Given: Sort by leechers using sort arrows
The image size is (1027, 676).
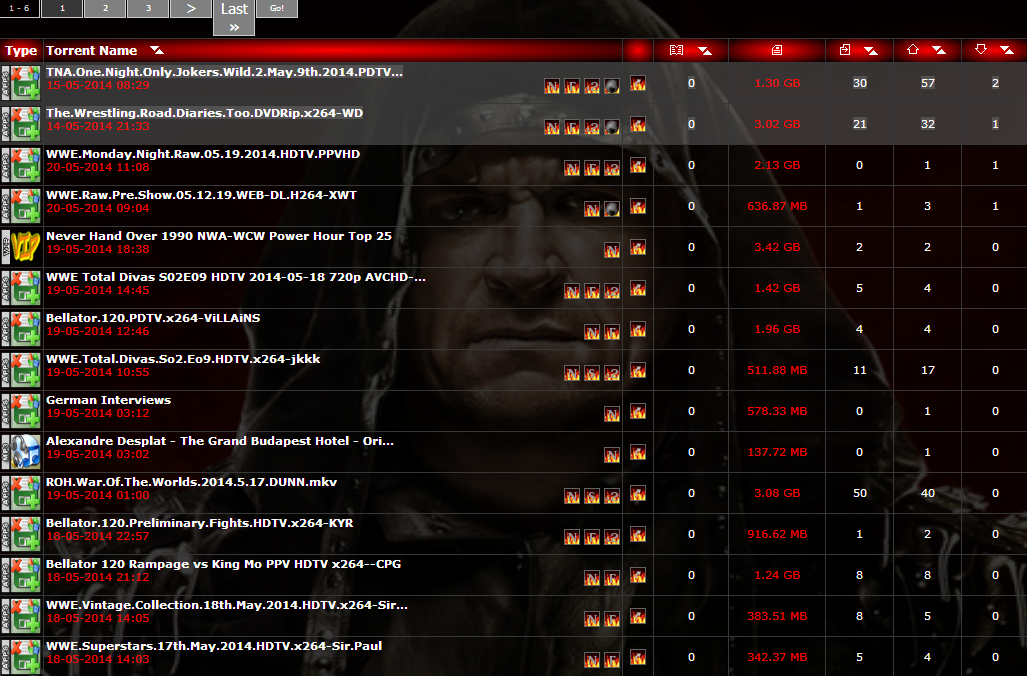Looking at the screenshot, I should click(x=1007, y=50).
